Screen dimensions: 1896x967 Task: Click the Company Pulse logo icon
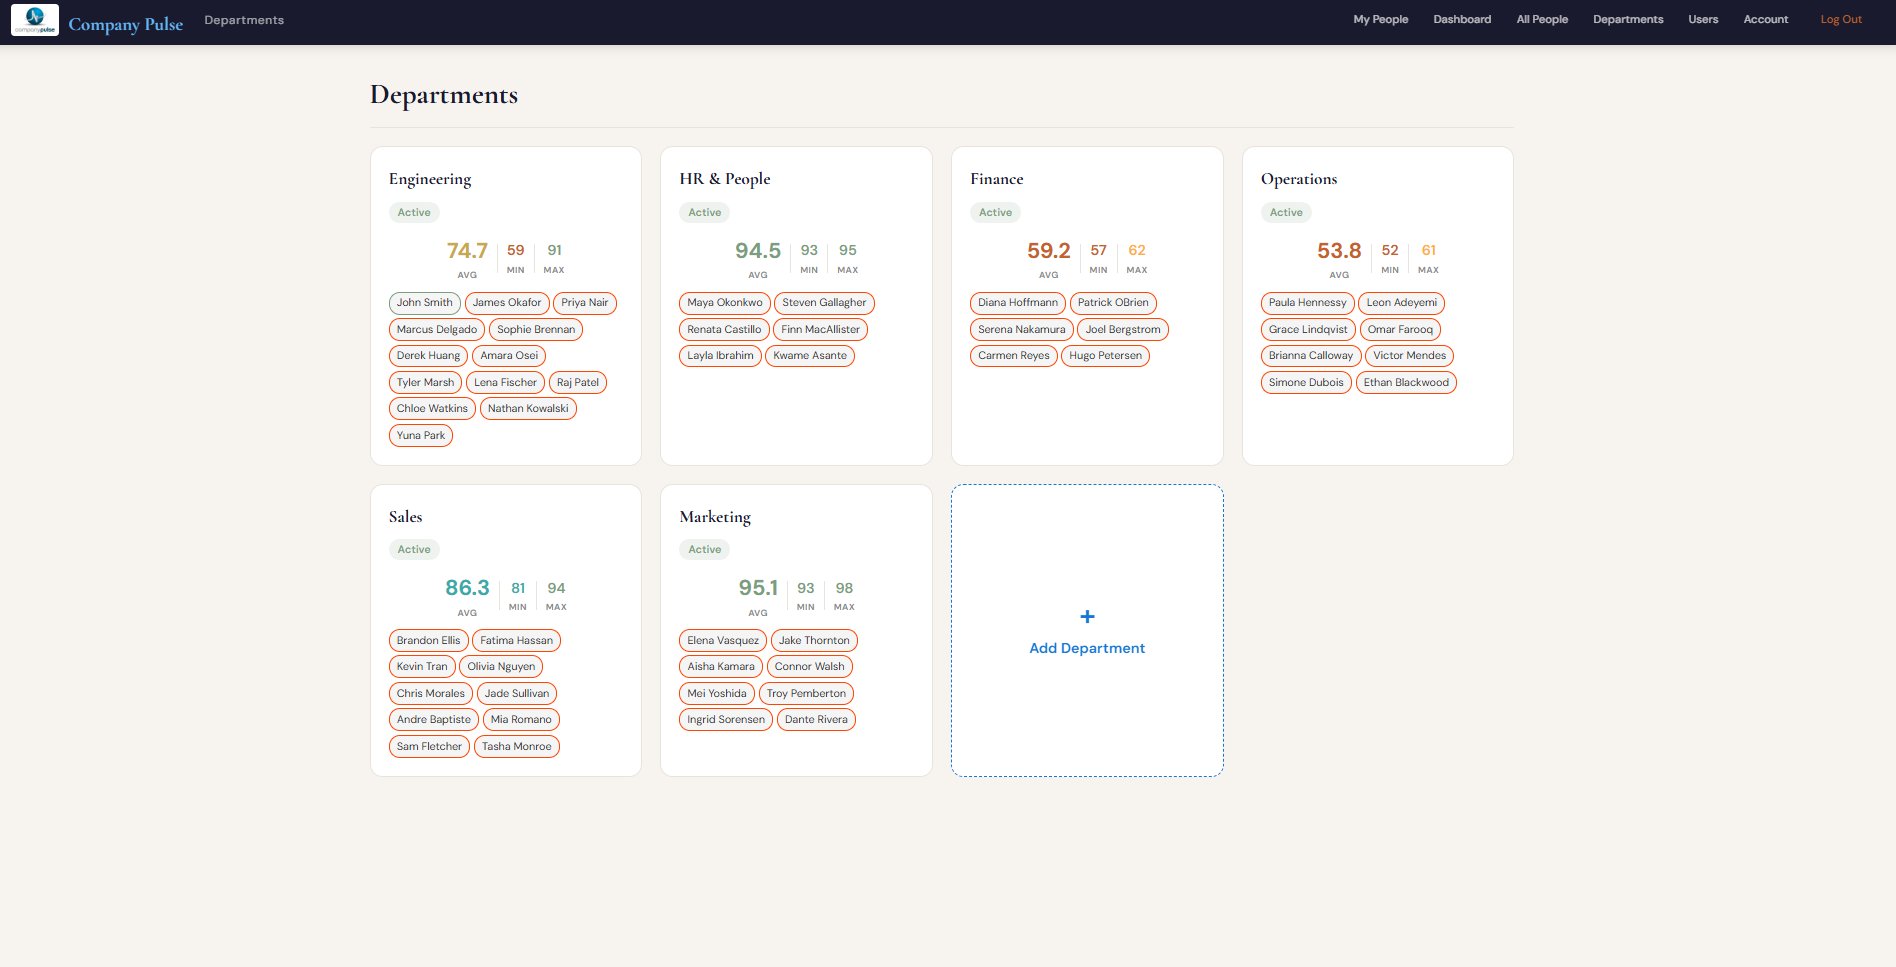pos(35,20)
